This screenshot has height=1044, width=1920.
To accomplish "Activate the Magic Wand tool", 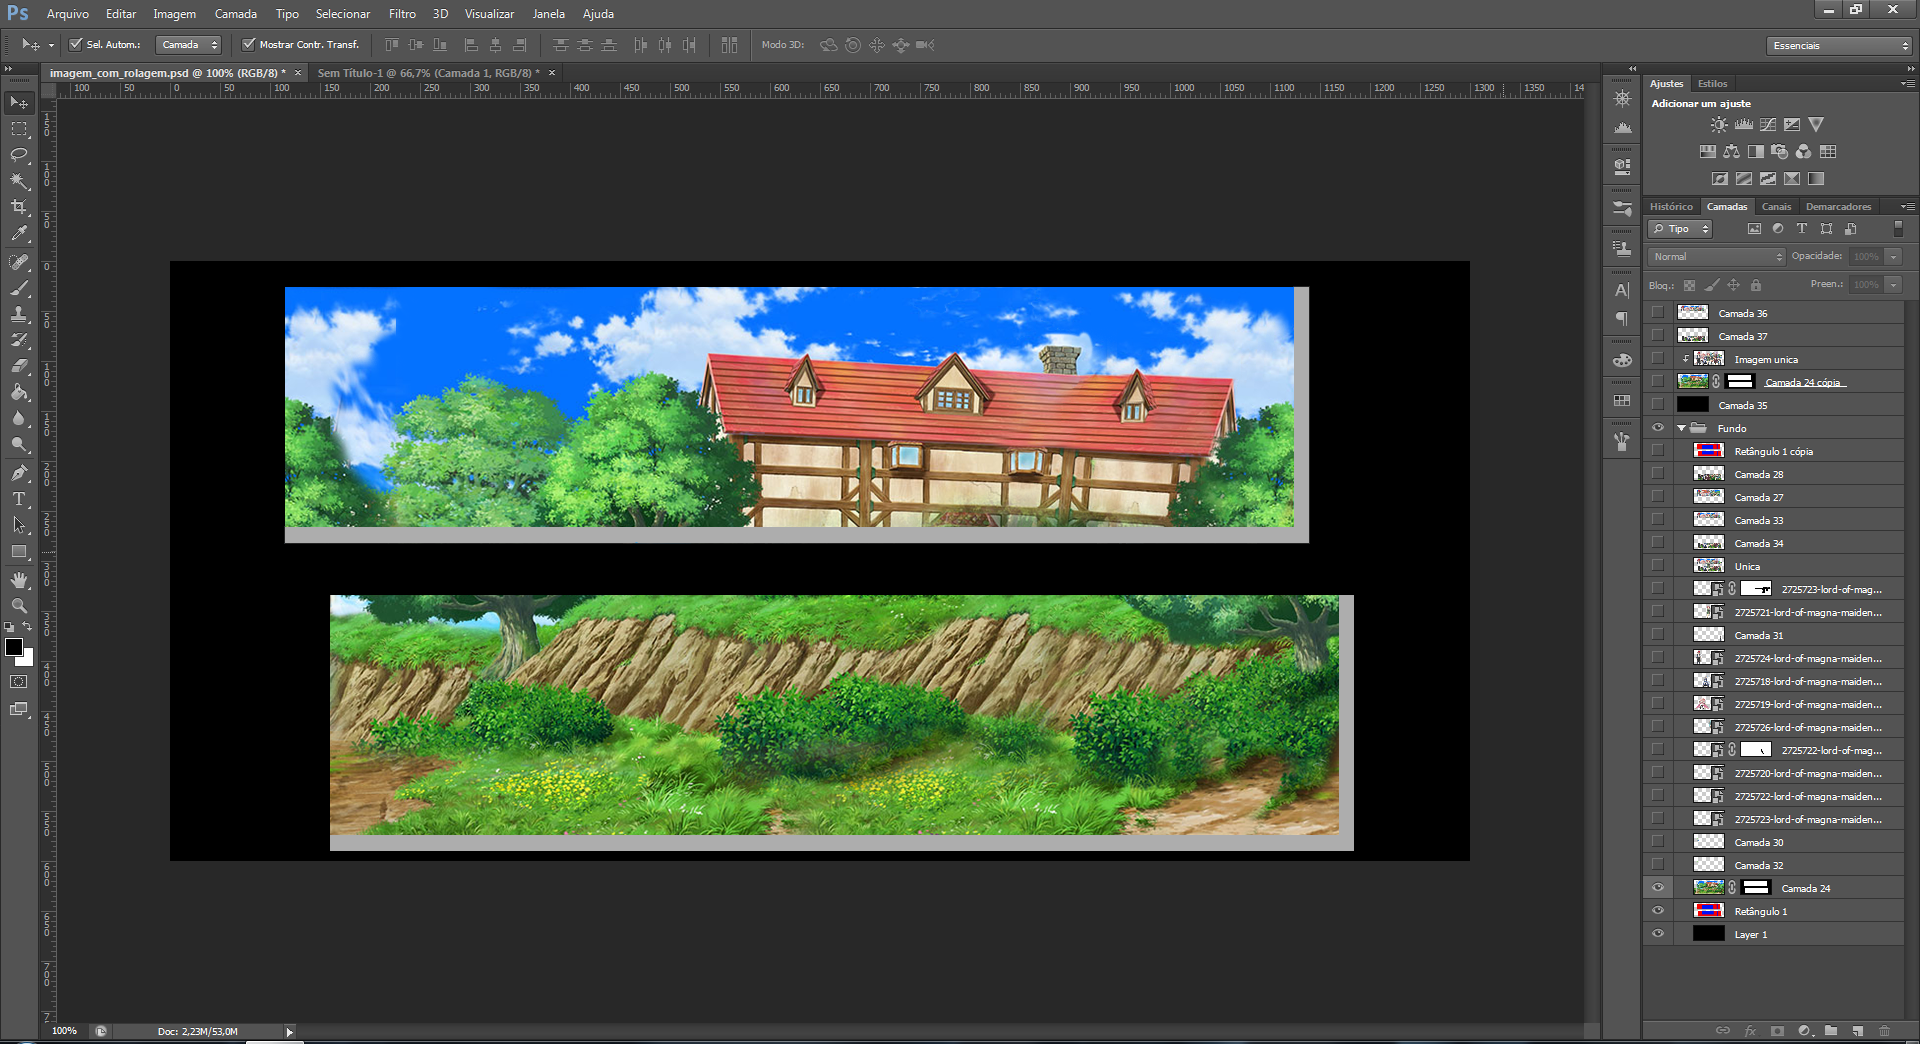I will coord(19,181).
